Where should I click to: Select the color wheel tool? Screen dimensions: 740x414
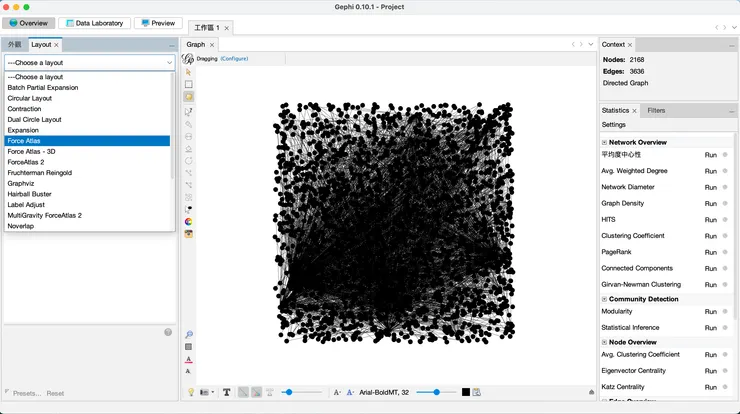pos(188,222)
